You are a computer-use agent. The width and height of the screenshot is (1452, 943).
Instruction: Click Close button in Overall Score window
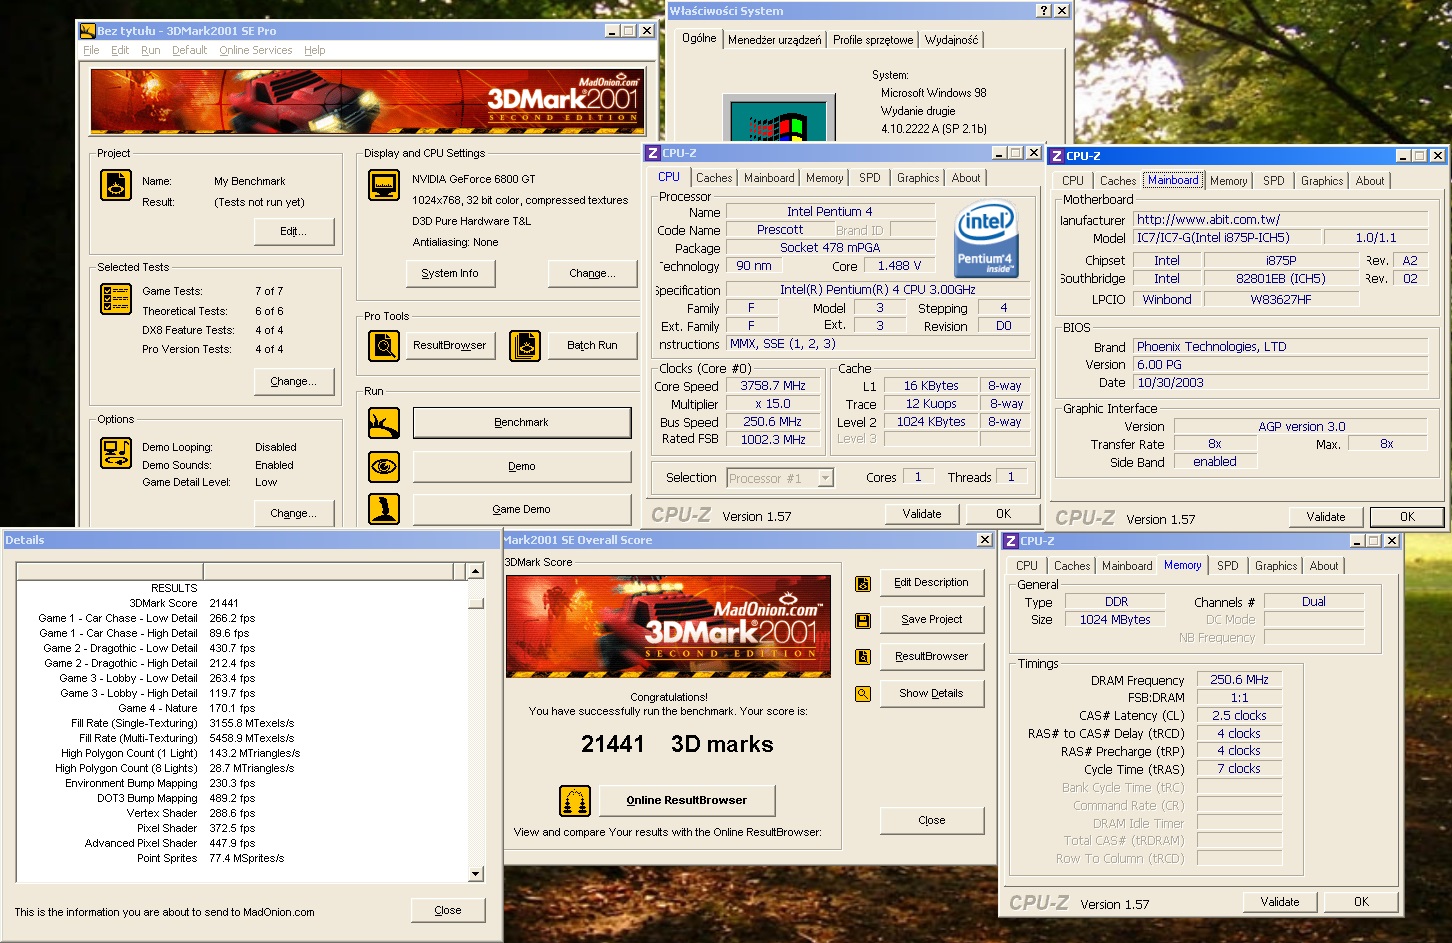932,820
